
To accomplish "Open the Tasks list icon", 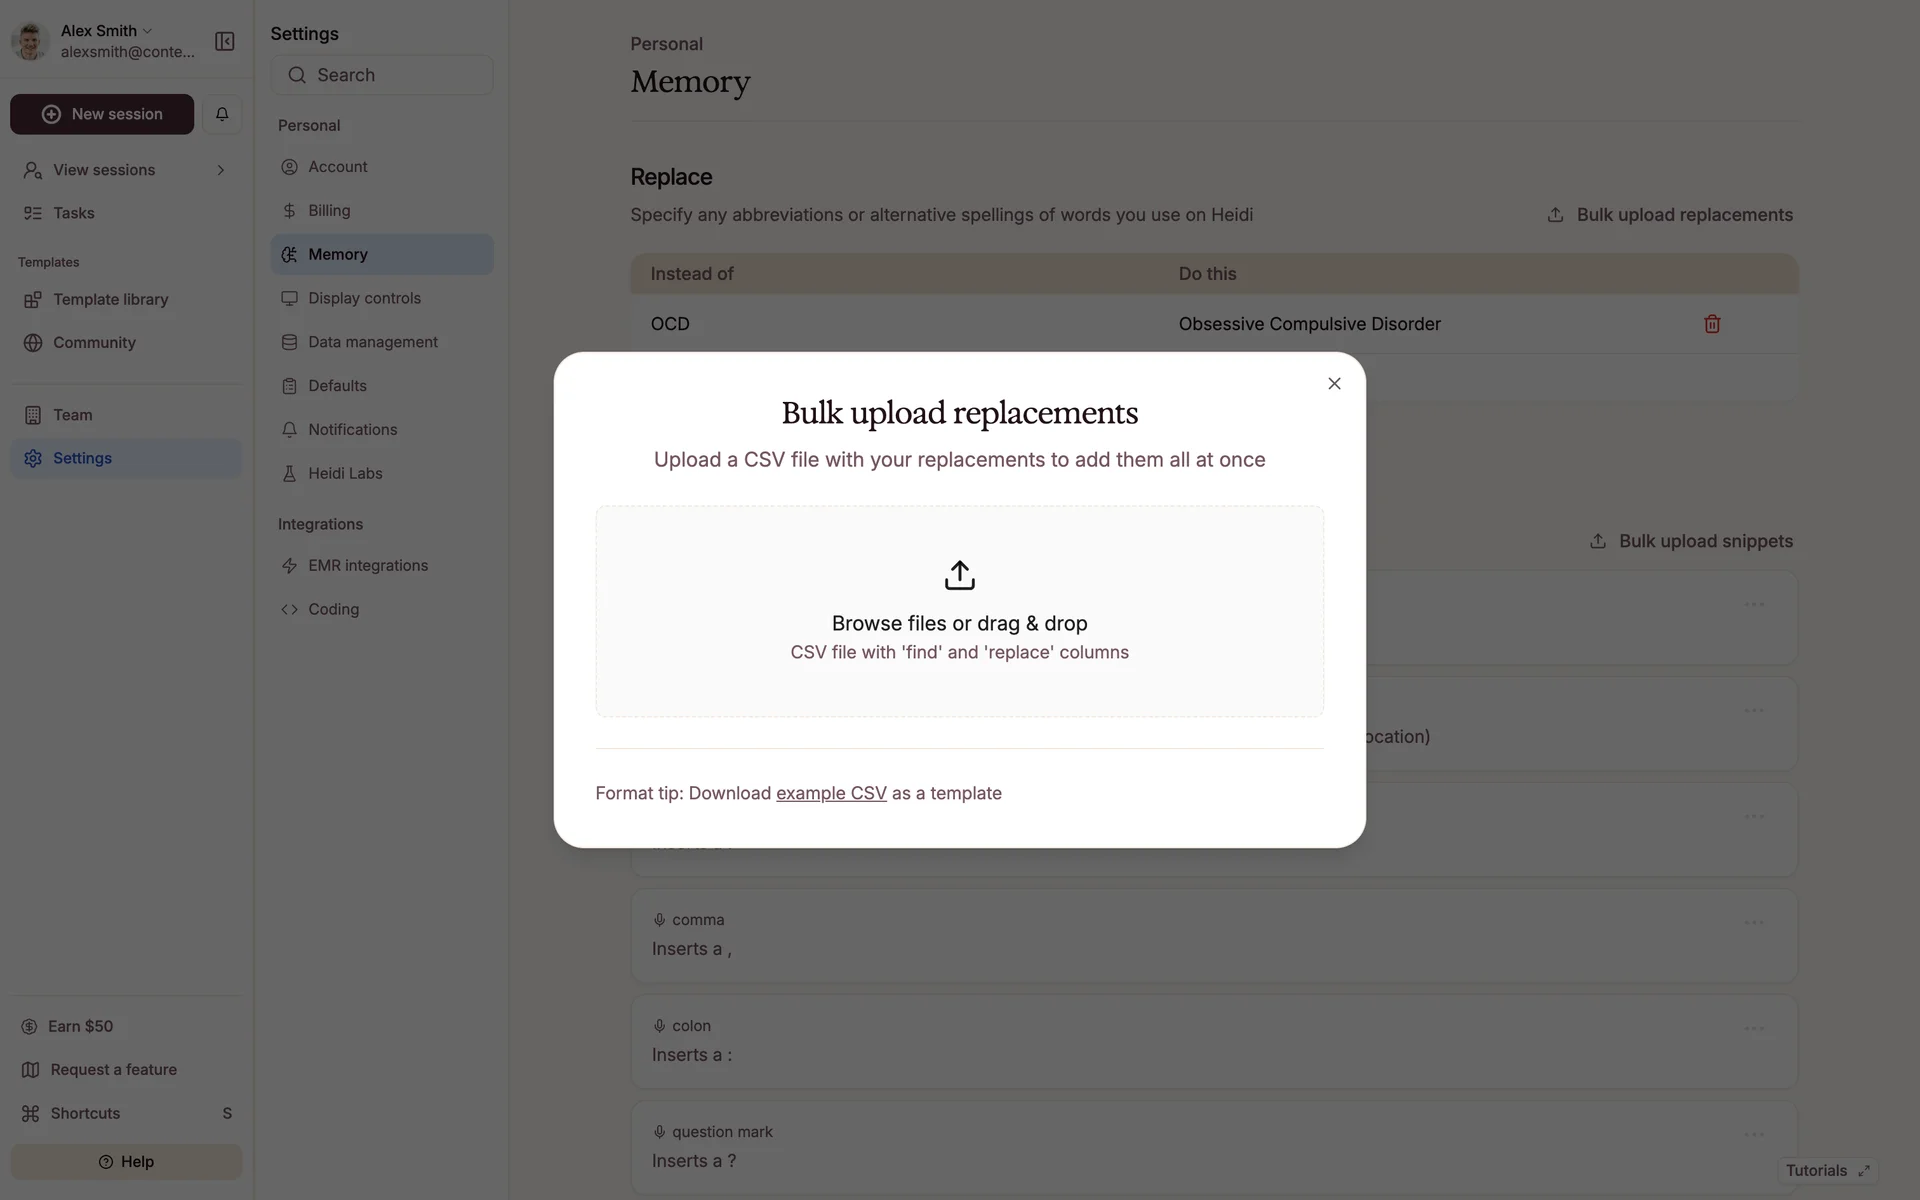I will (x=33, y=213).
